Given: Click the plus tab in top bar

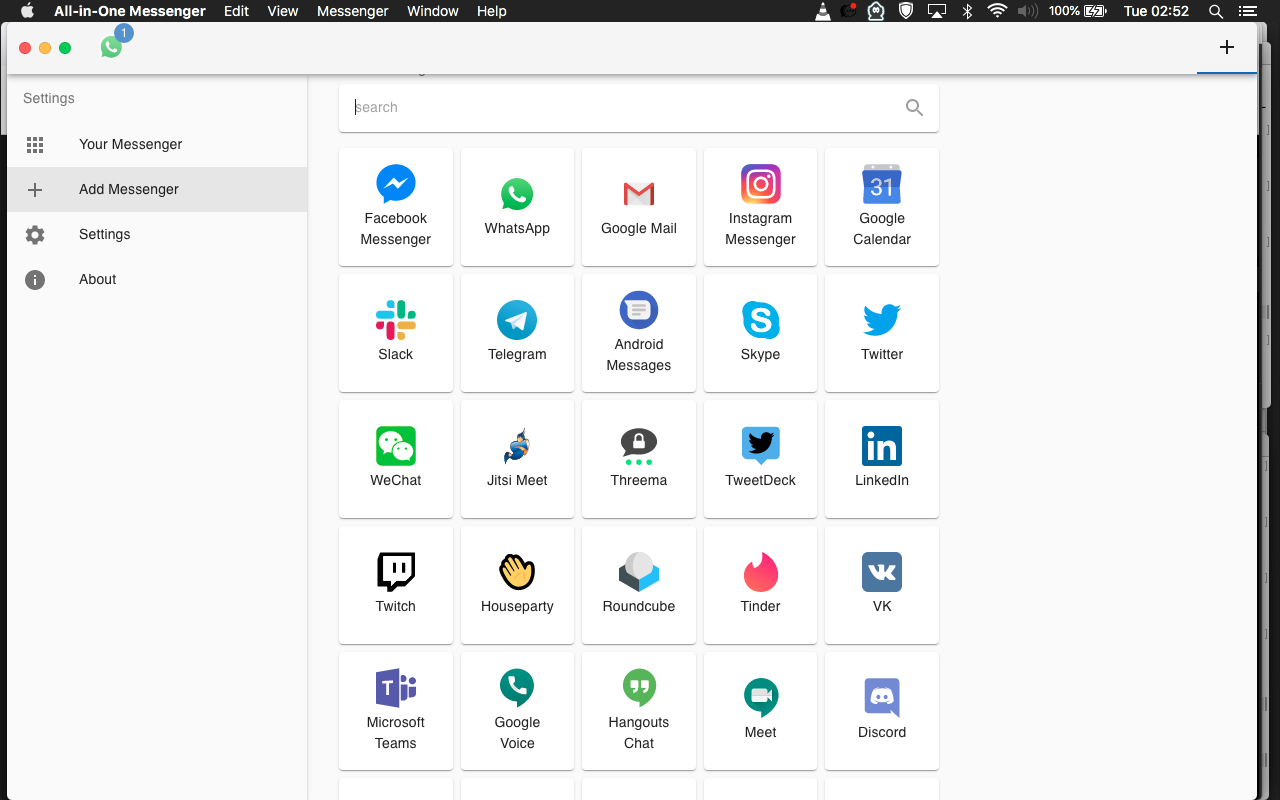Looking at the screenshot, I should coord(1227,47).
